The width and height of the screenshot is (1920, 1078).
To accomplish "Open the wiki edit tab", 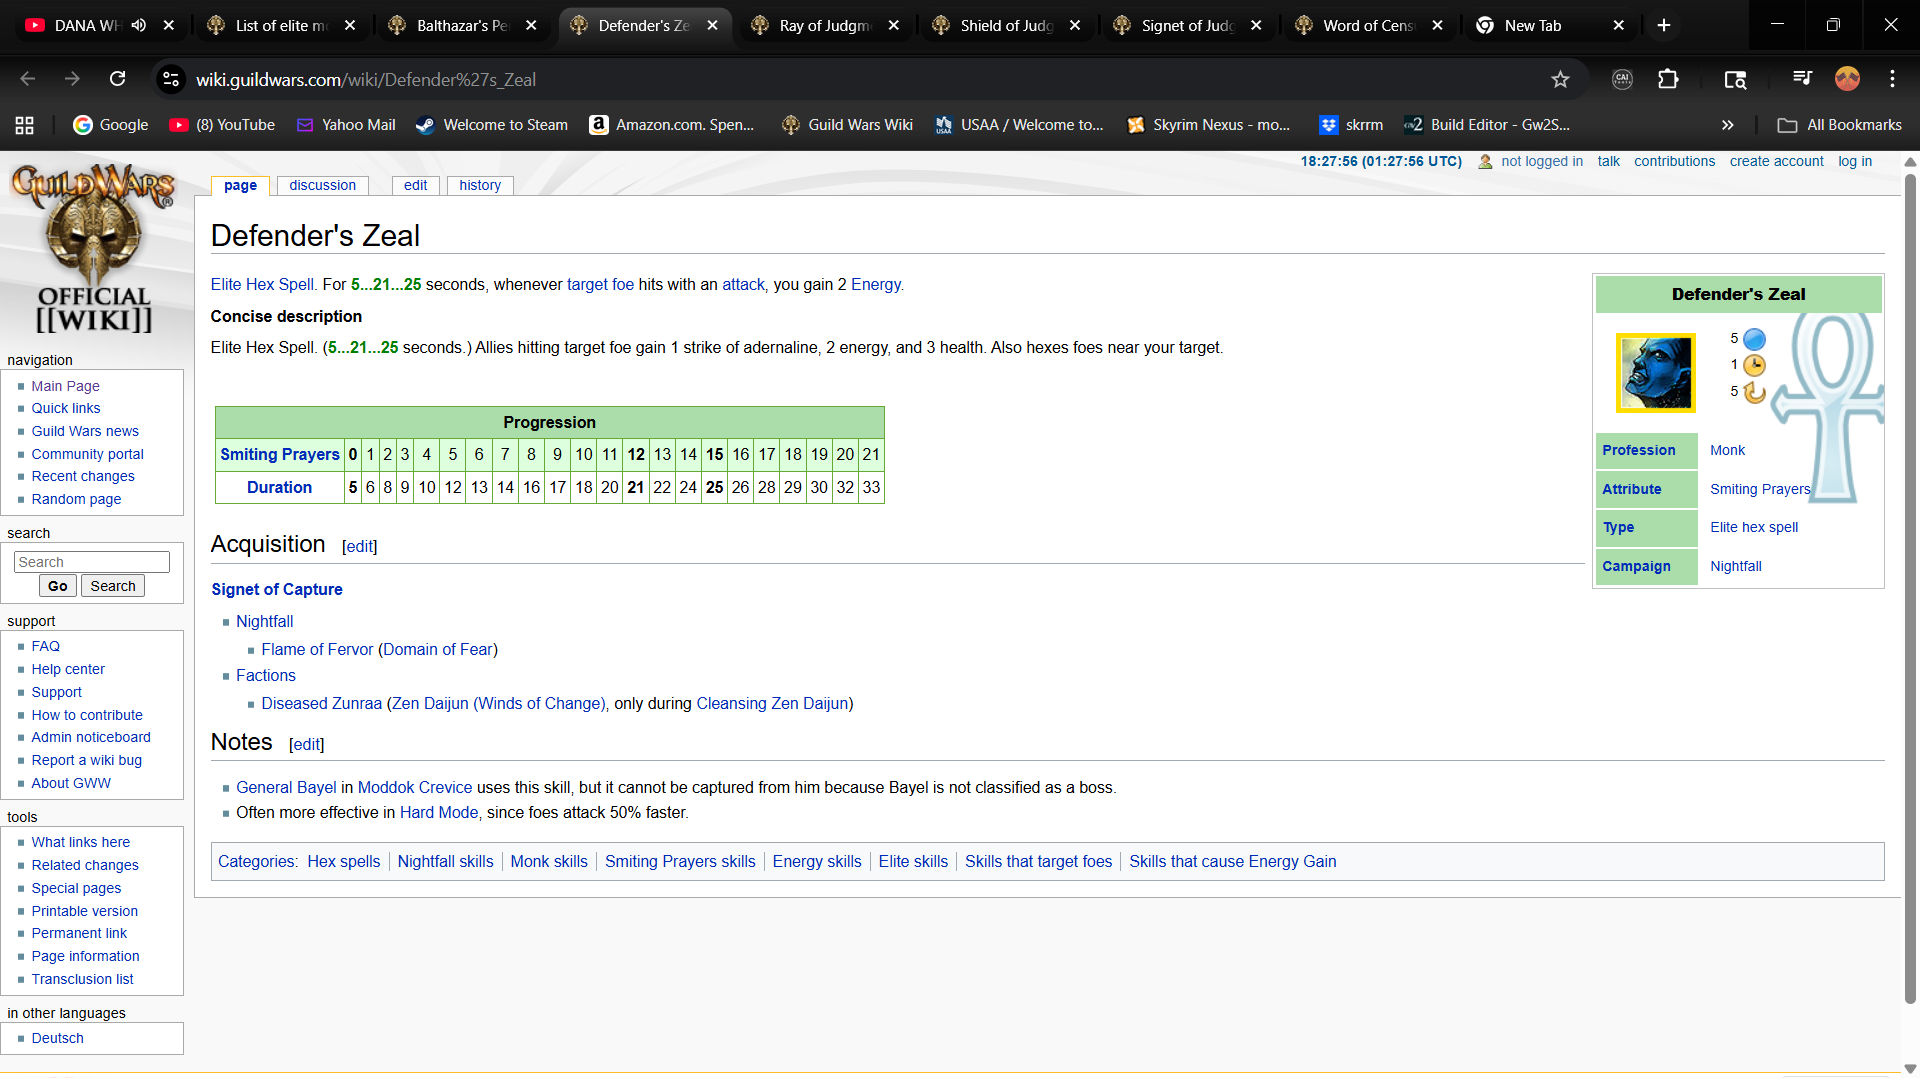I will 415,185.
